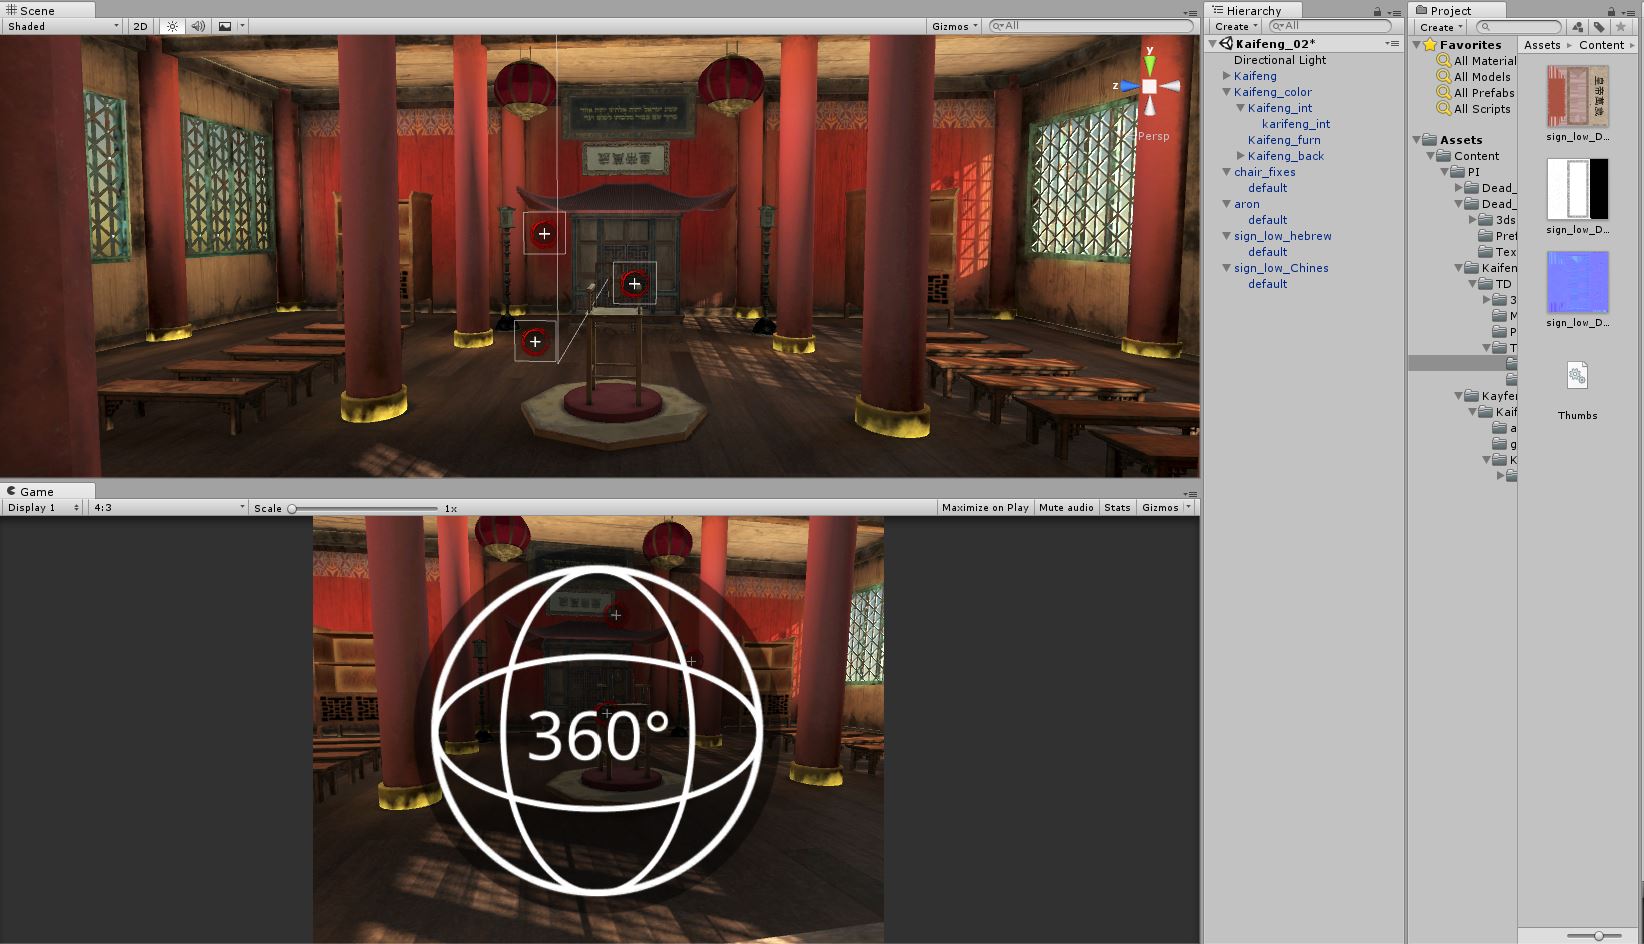Open Hierarchy panel options menu

point(1394,12)
